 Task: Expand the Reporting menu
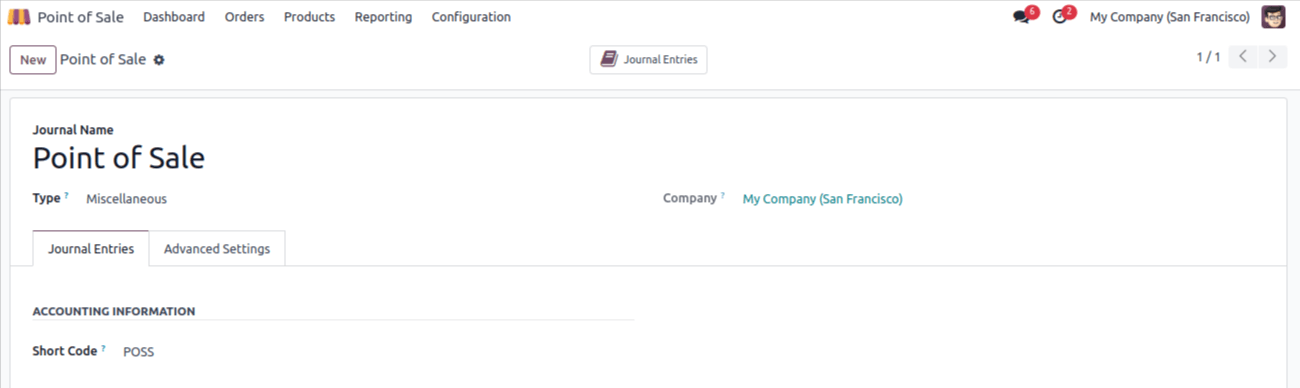[x=383, y=17]
